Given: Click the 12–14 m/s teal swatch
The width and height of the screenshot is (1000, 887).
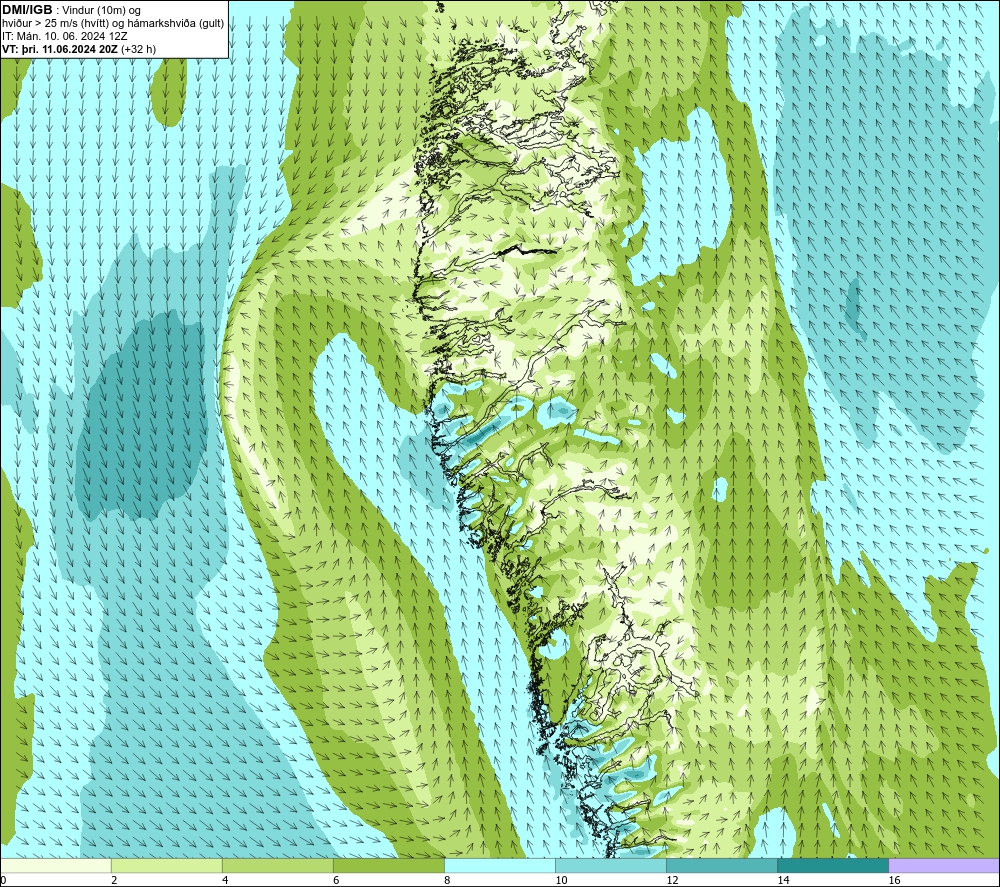Looking at the screenshot, I should (722, 865).
